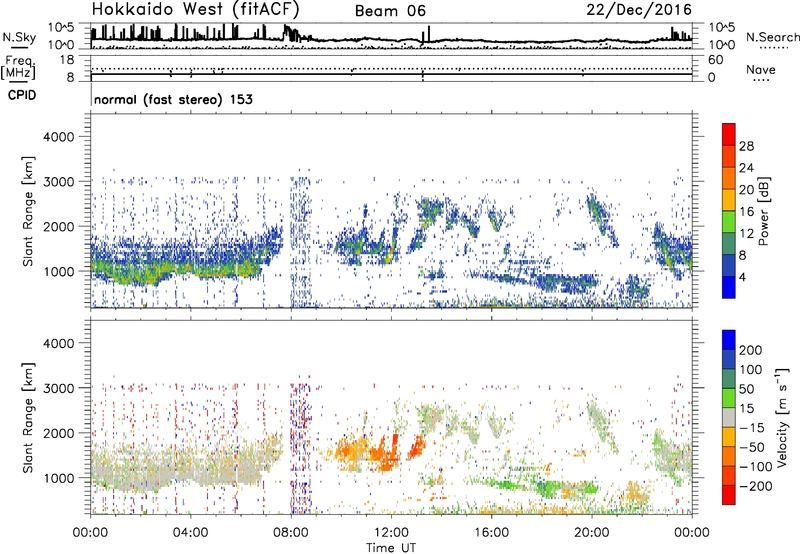The width and height of the screenshot is (800, 554).
Task: Click the green positive-velocity echo band near 18:00
Action: (x=546, y=487)
